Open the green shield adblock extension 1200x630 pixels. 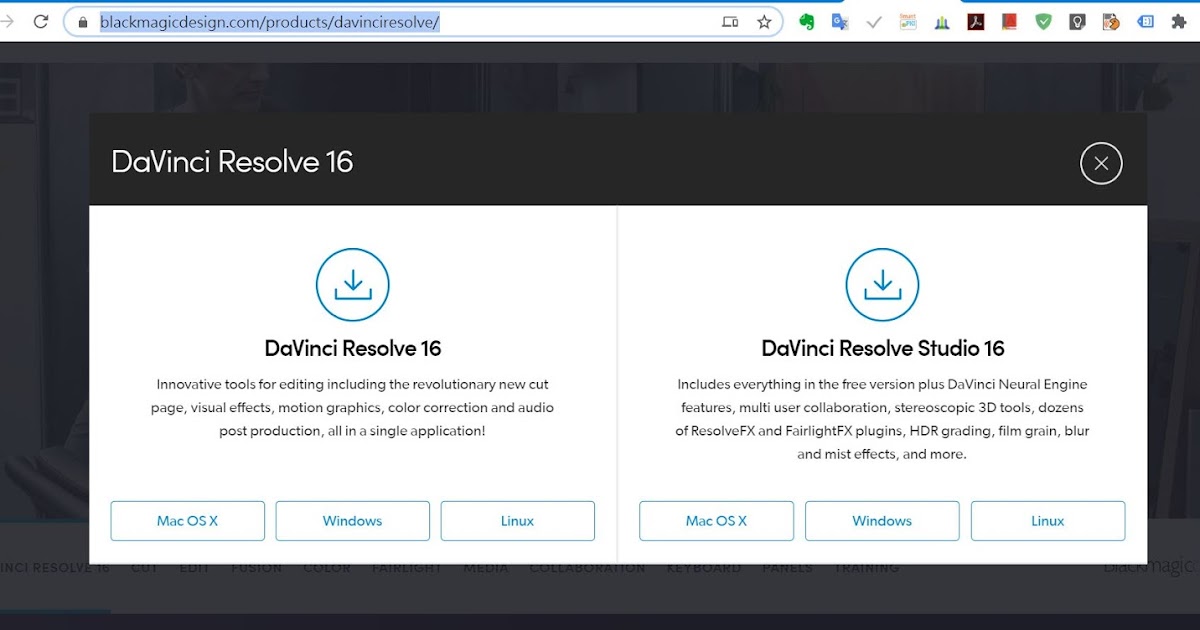(x=1044, y=21)
